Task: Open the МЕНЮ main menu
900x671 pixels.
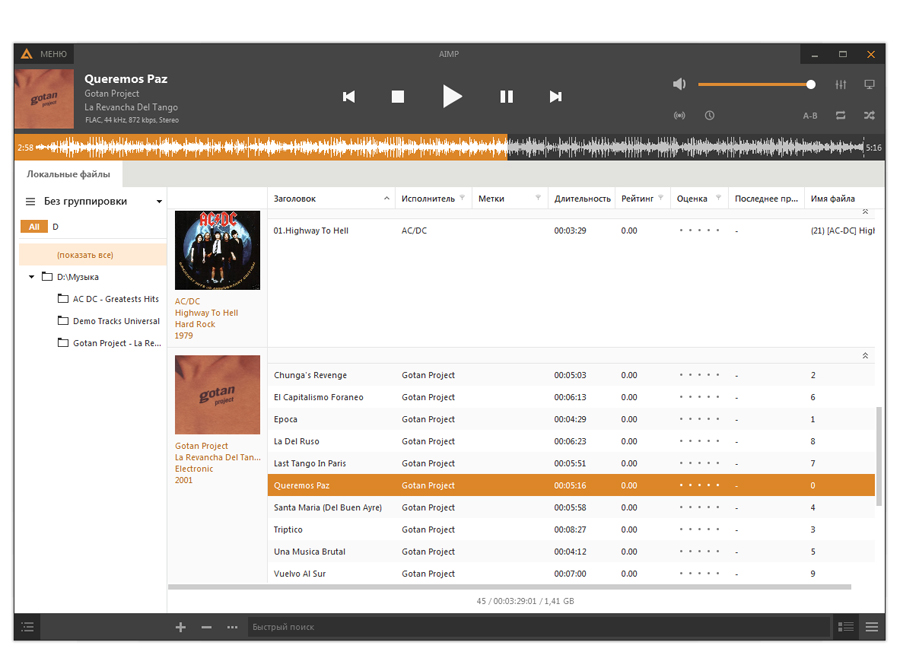Action: pos(45,54)
